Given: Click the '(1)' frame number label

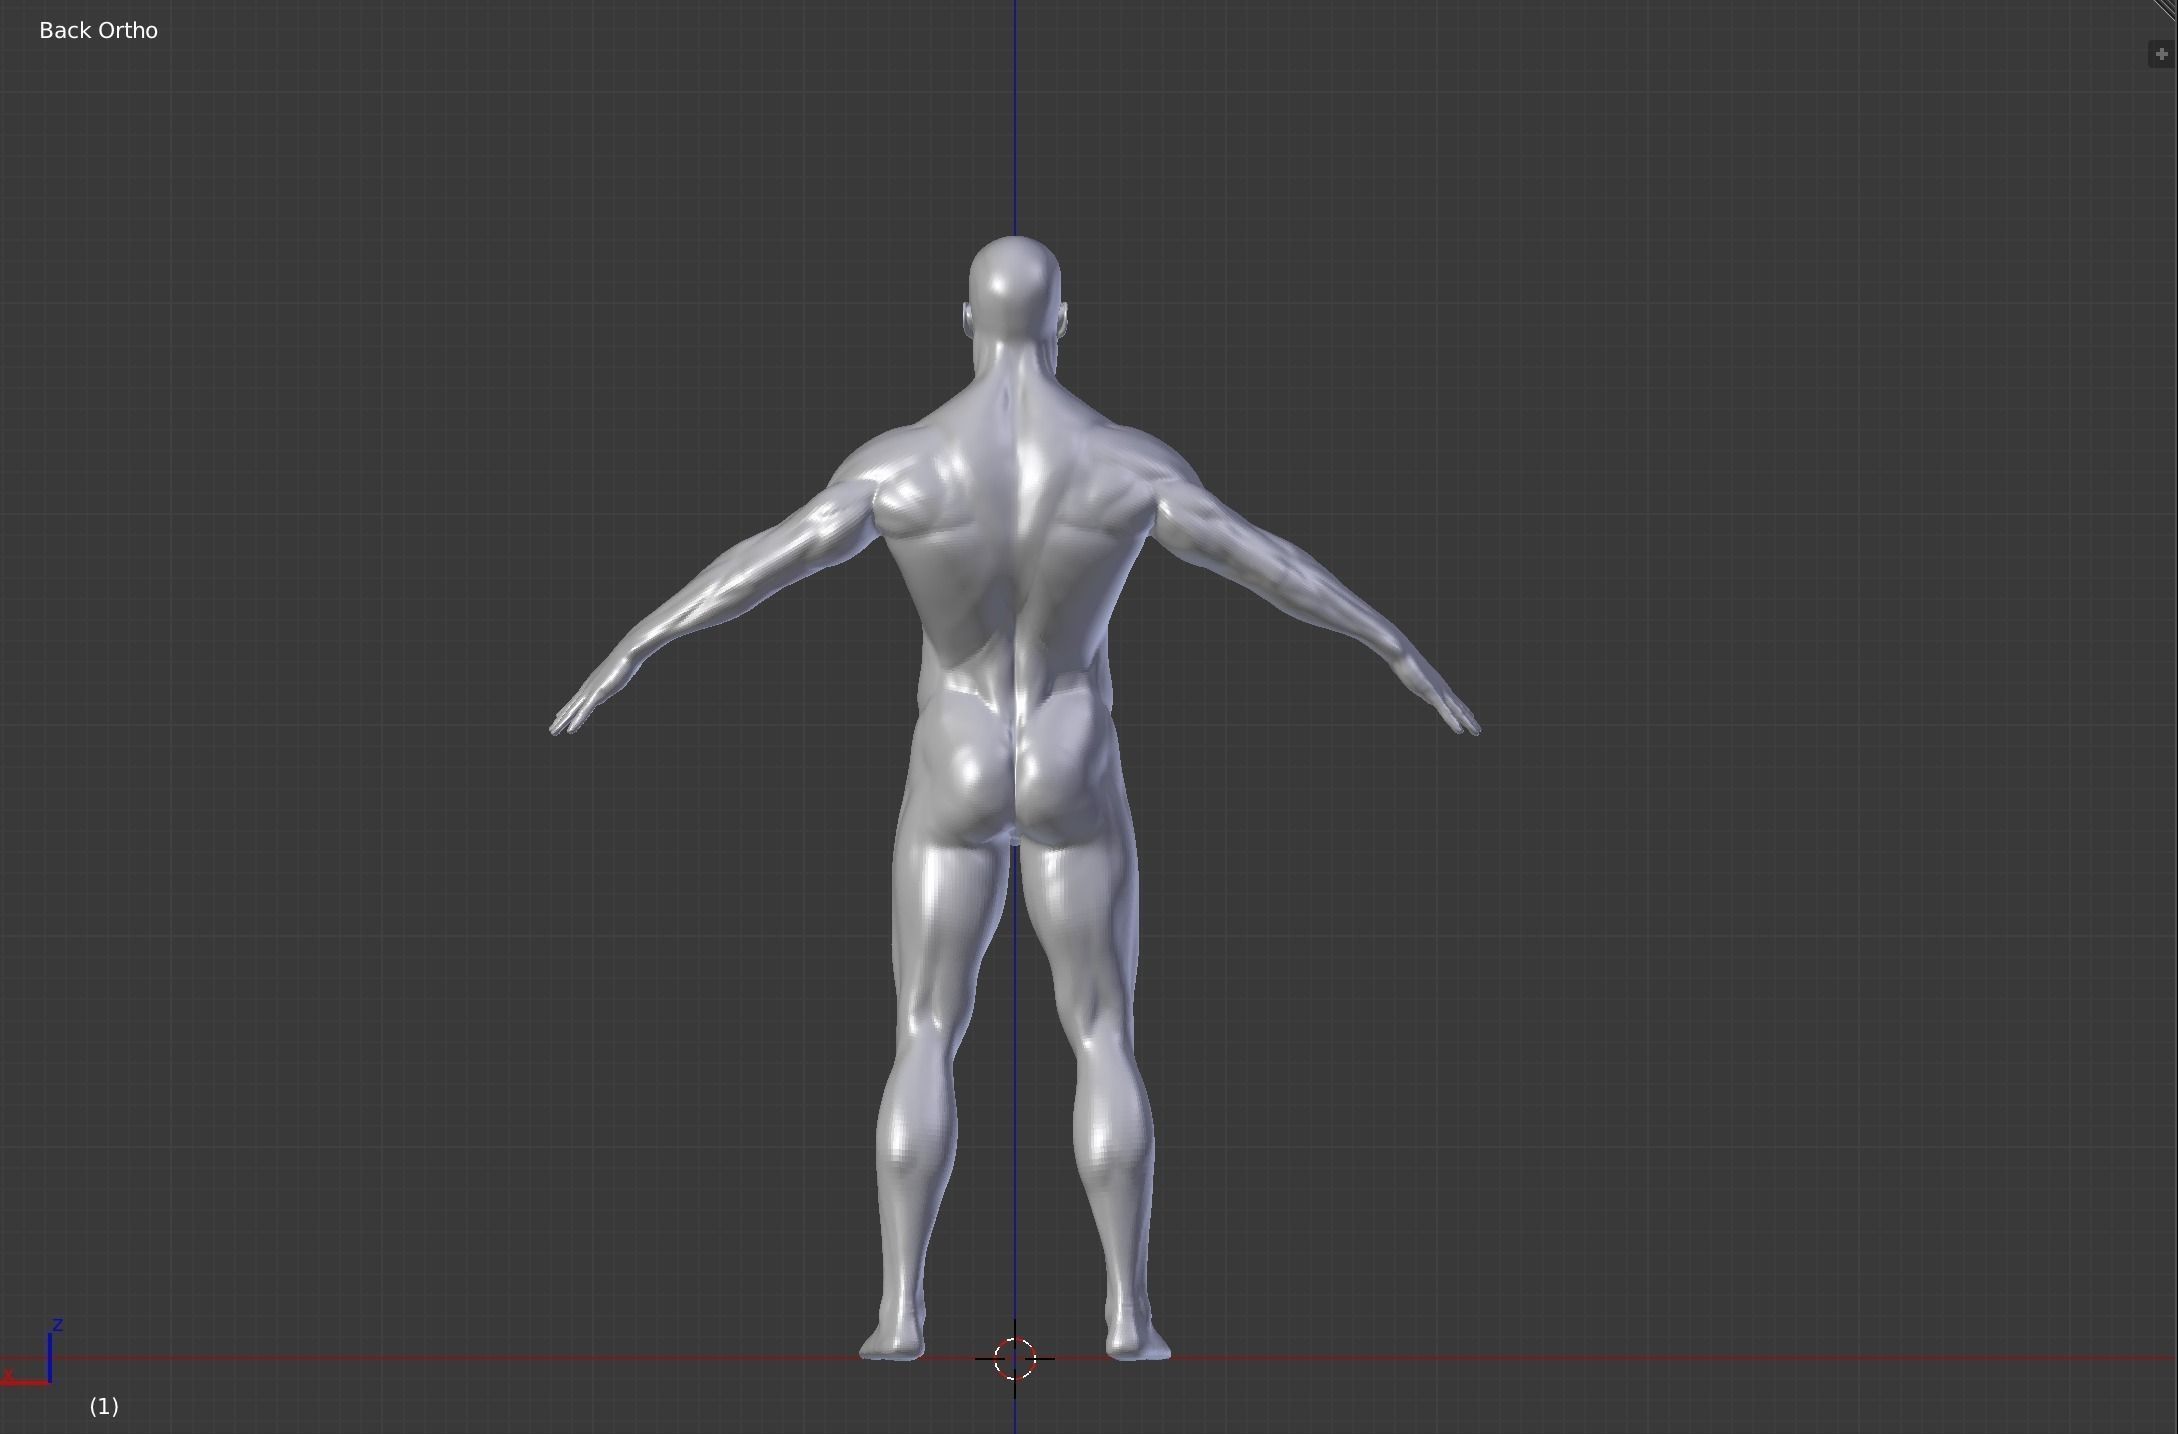Looking at the screenshot, I should (x=104, y=1406).
